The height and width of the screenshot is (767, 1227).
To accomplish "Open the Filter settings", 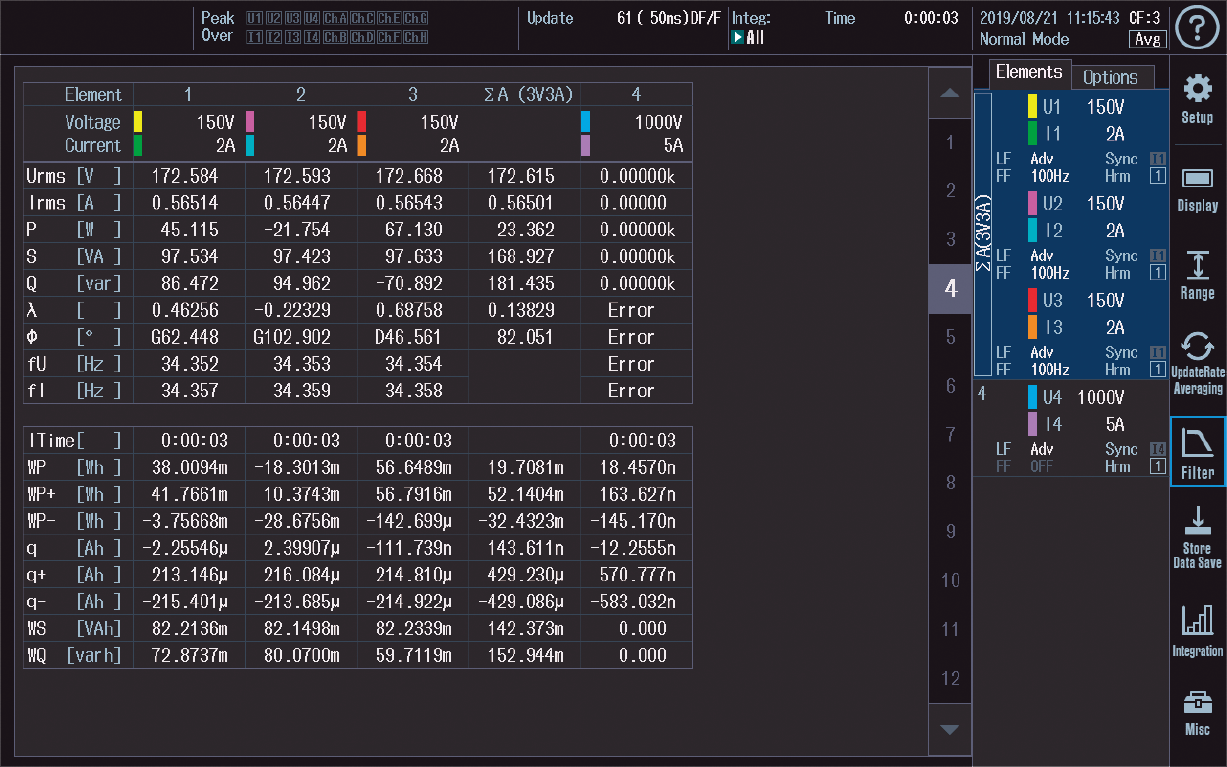I will (1198, 452).
